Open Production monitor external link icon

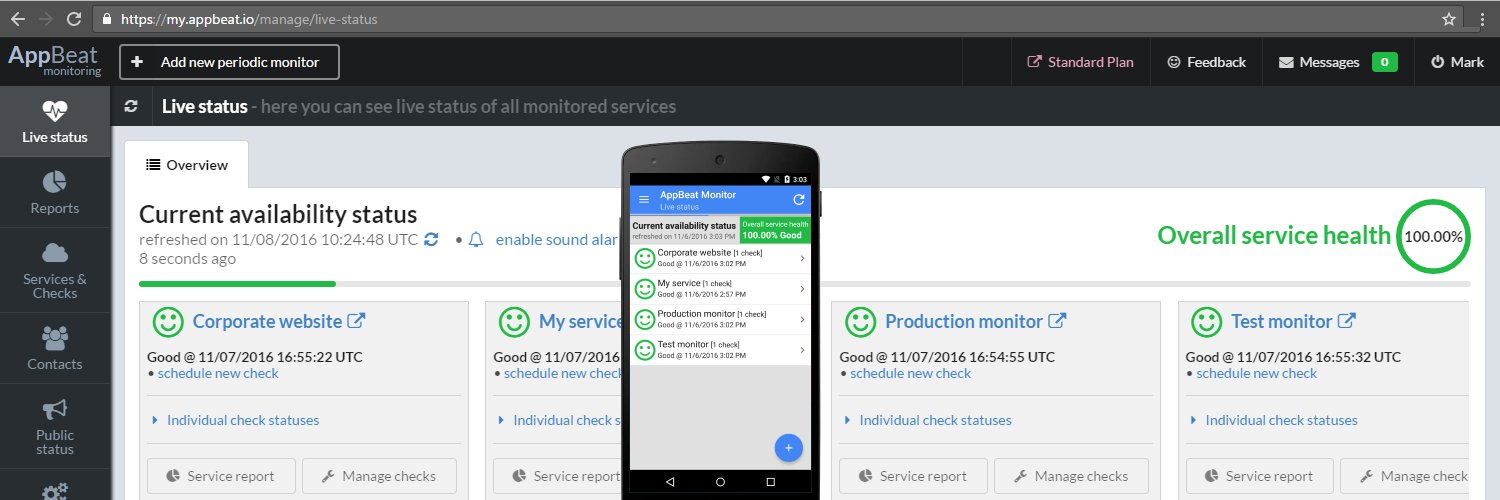tap(1057, 321)
